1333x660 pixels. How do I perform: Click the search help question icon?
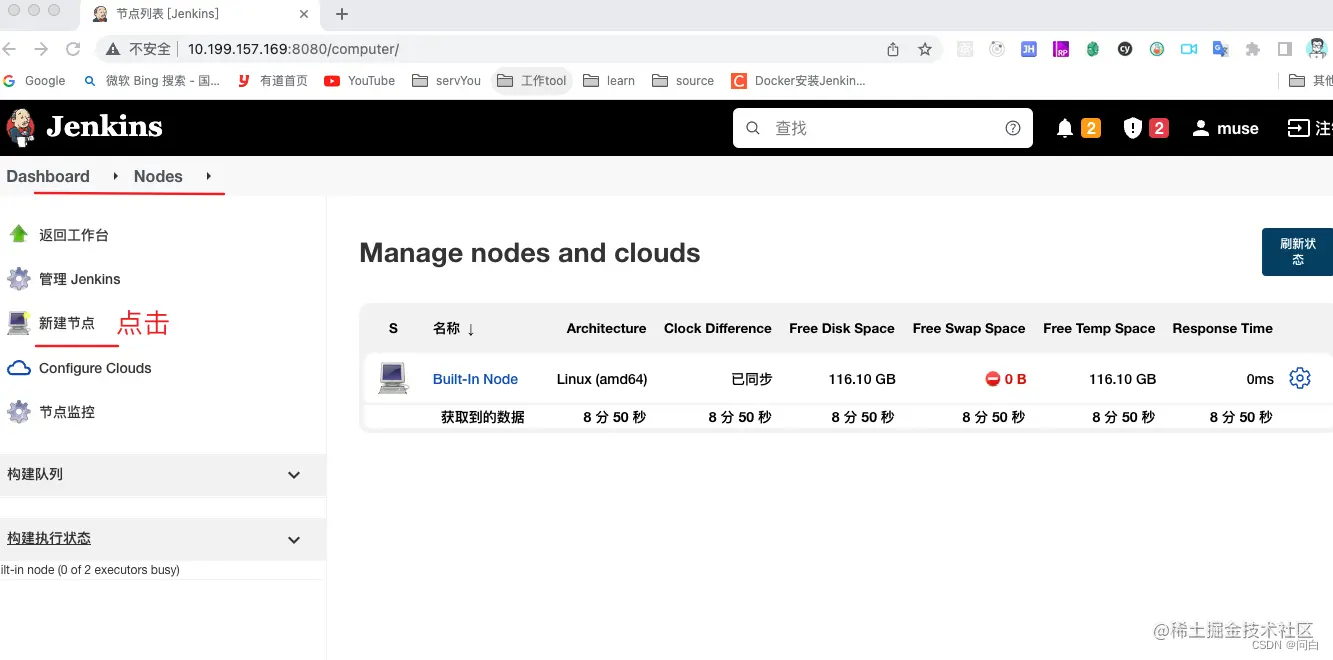tap(1013, 128)
